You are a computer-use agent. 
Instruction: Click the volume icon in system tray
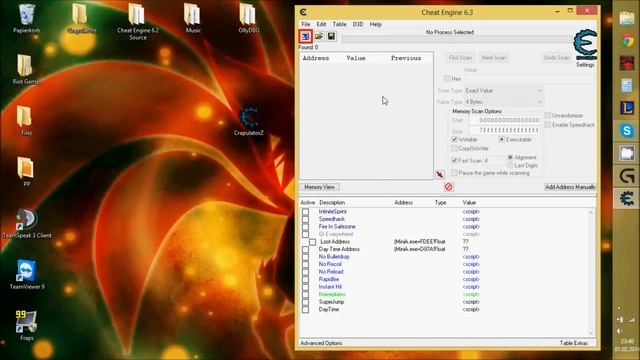pyautogui.click(x=620, y=331)
